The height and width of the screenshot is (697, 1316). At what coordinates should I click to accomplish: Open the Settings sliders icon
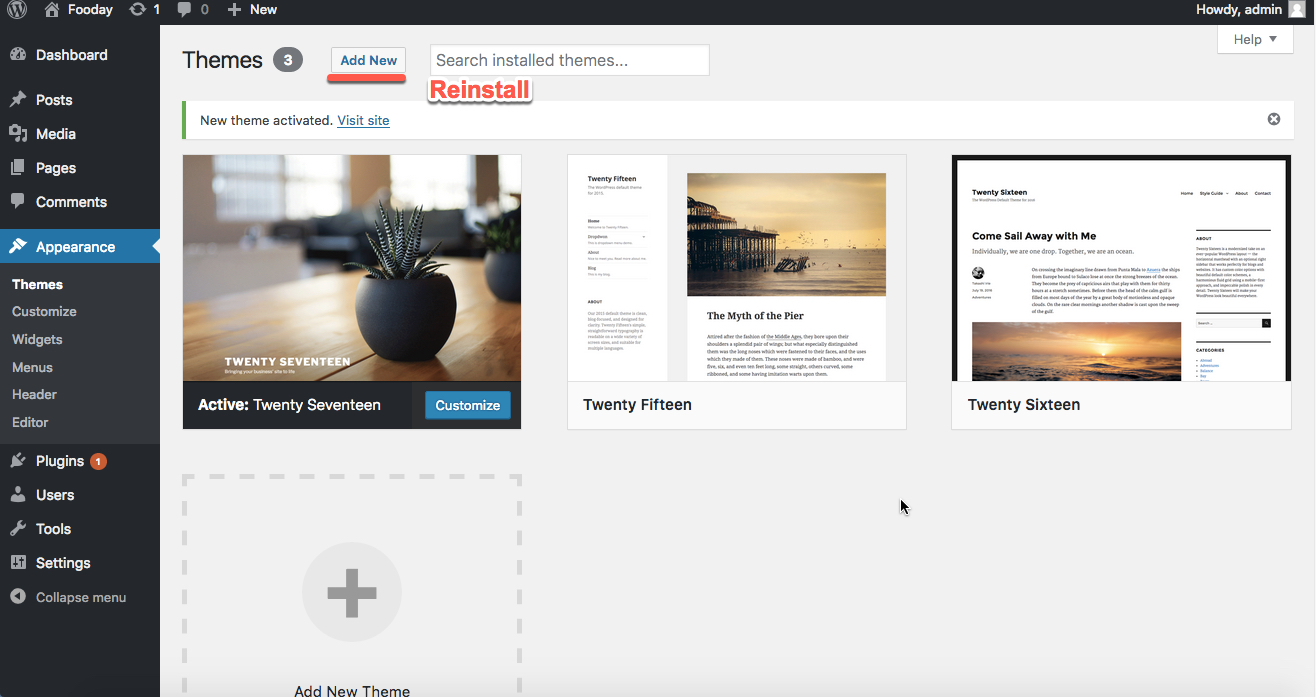(18, 563)
